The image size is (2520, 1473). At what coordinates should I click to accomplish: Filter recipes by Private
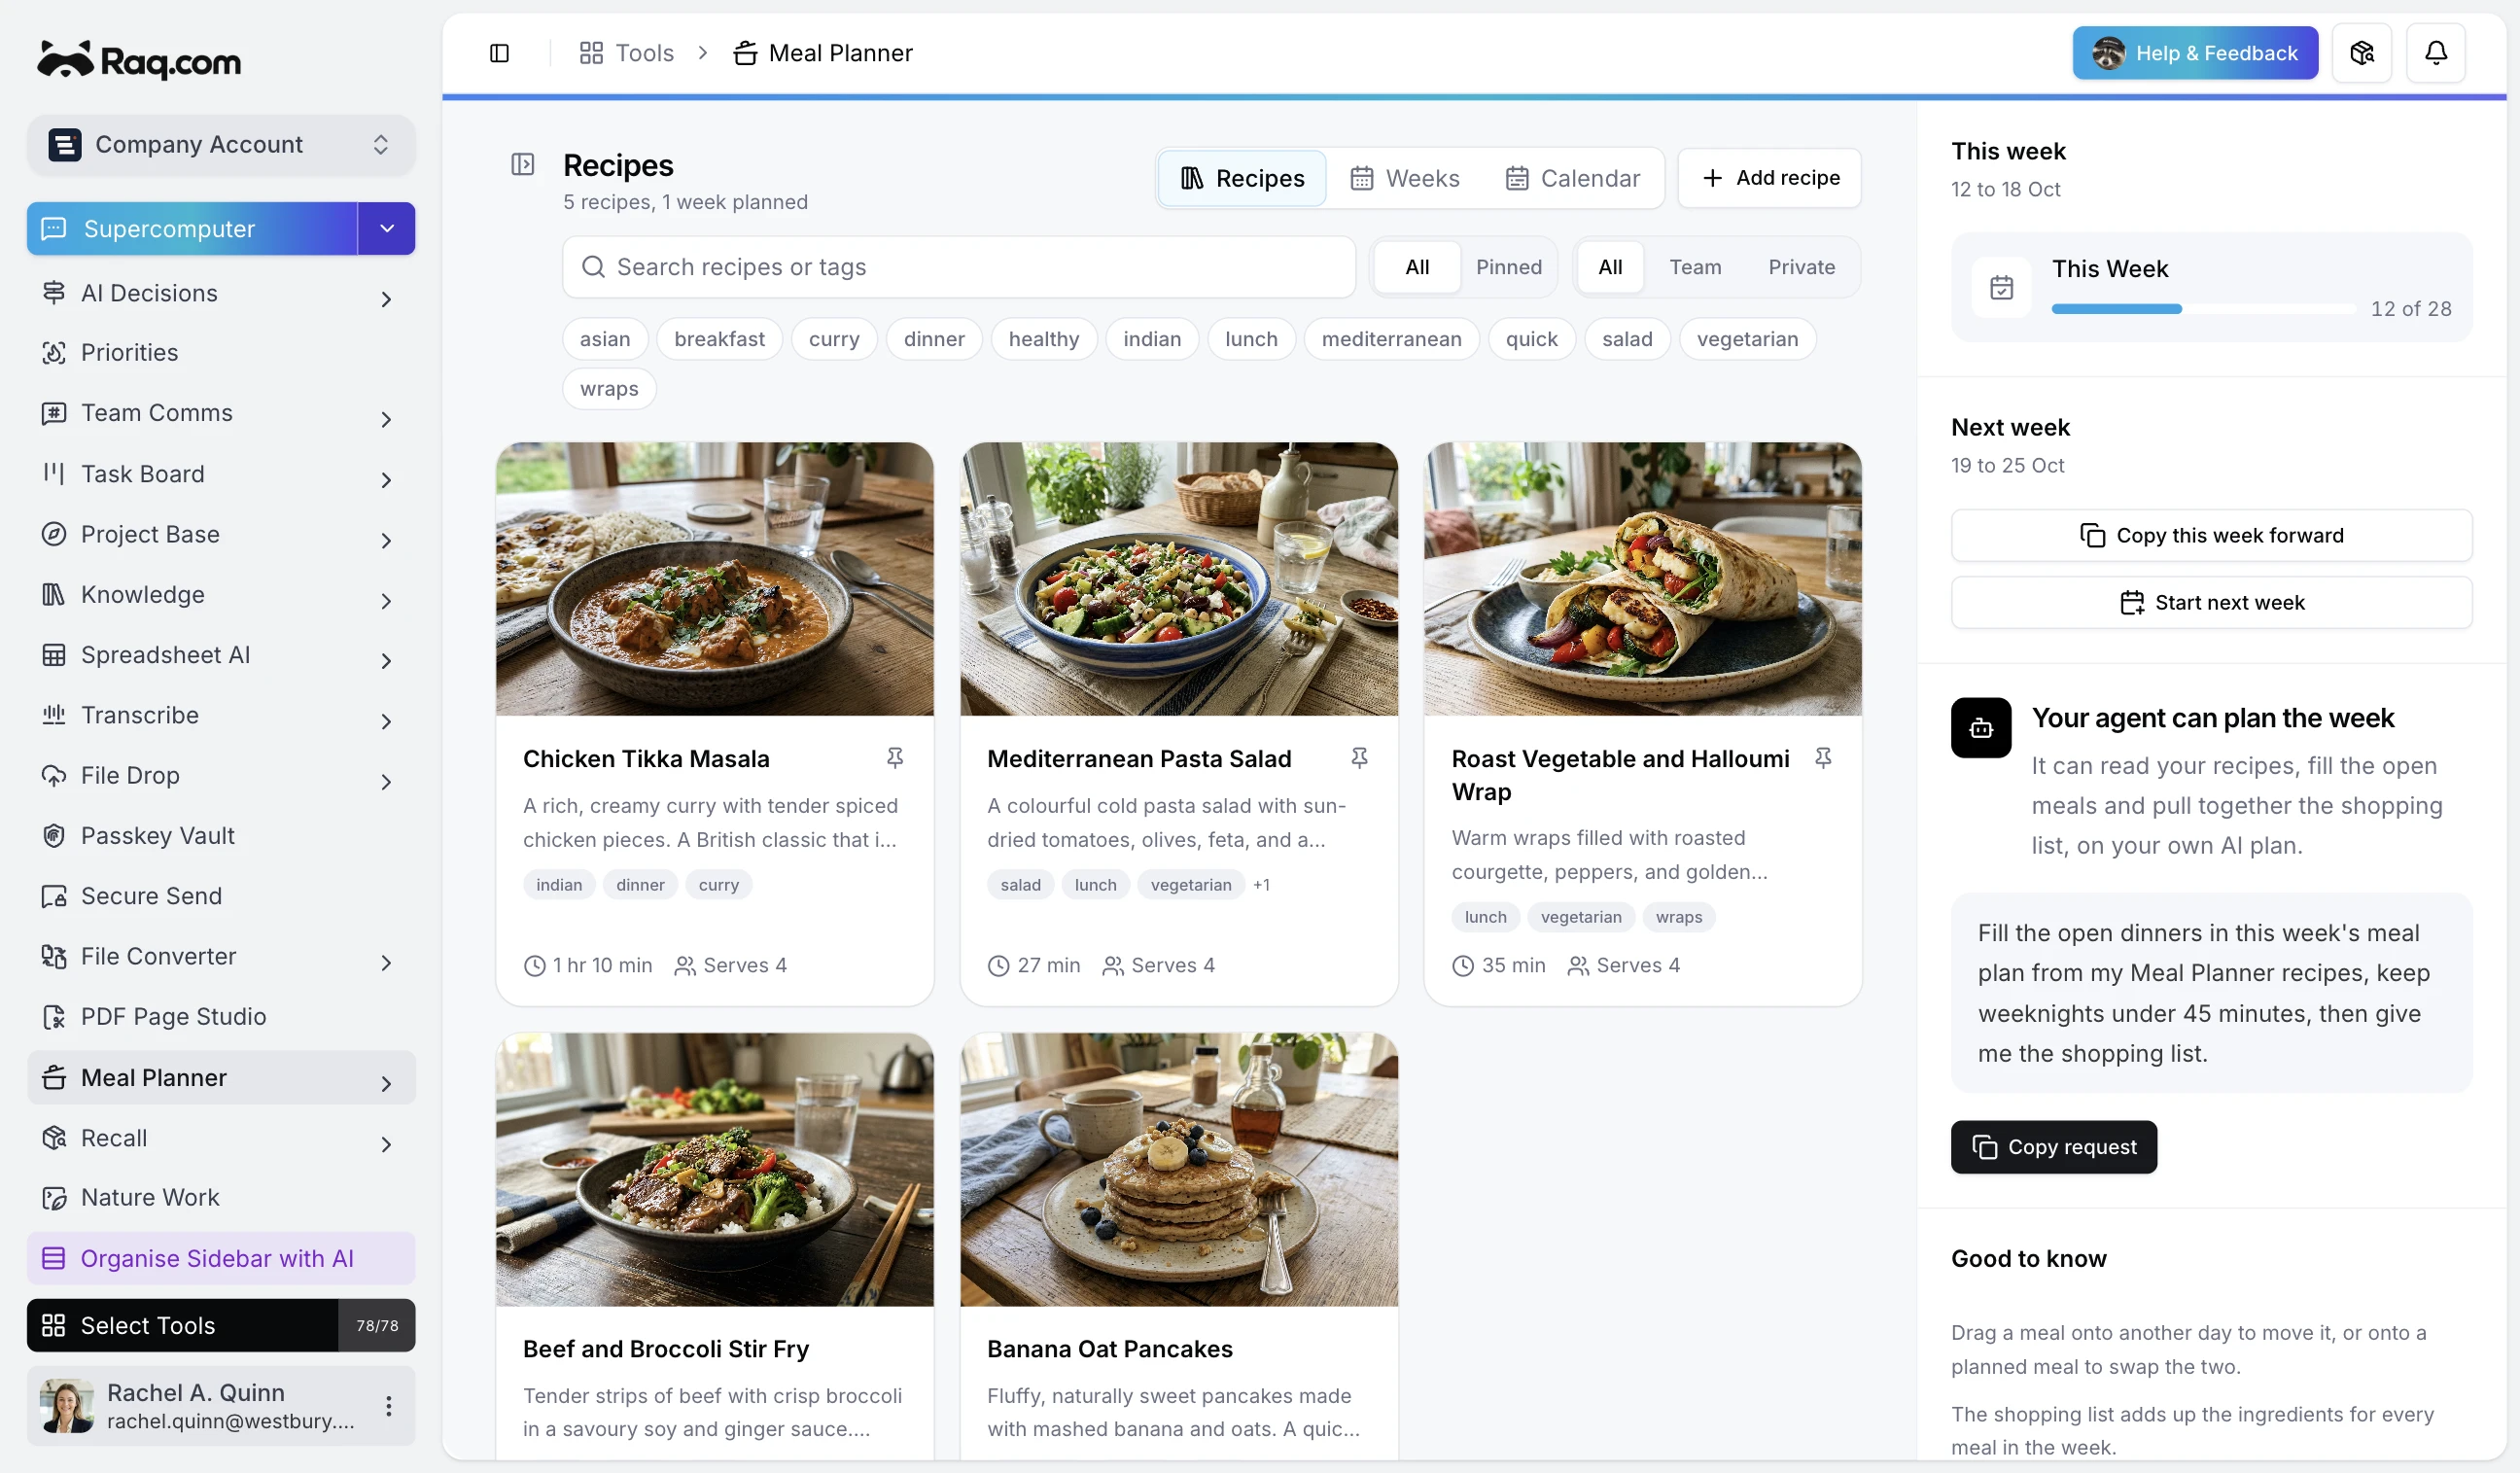point(1801,267)
